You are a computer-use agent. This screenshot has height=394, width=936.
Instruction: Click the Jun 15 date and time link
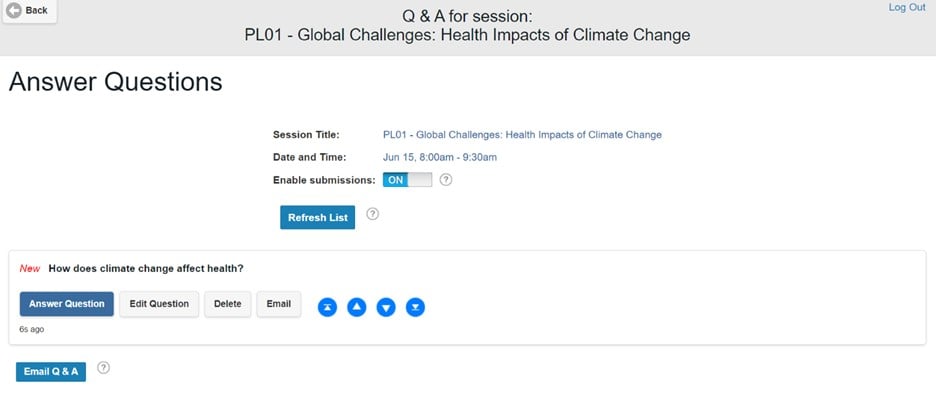[440, 158]
